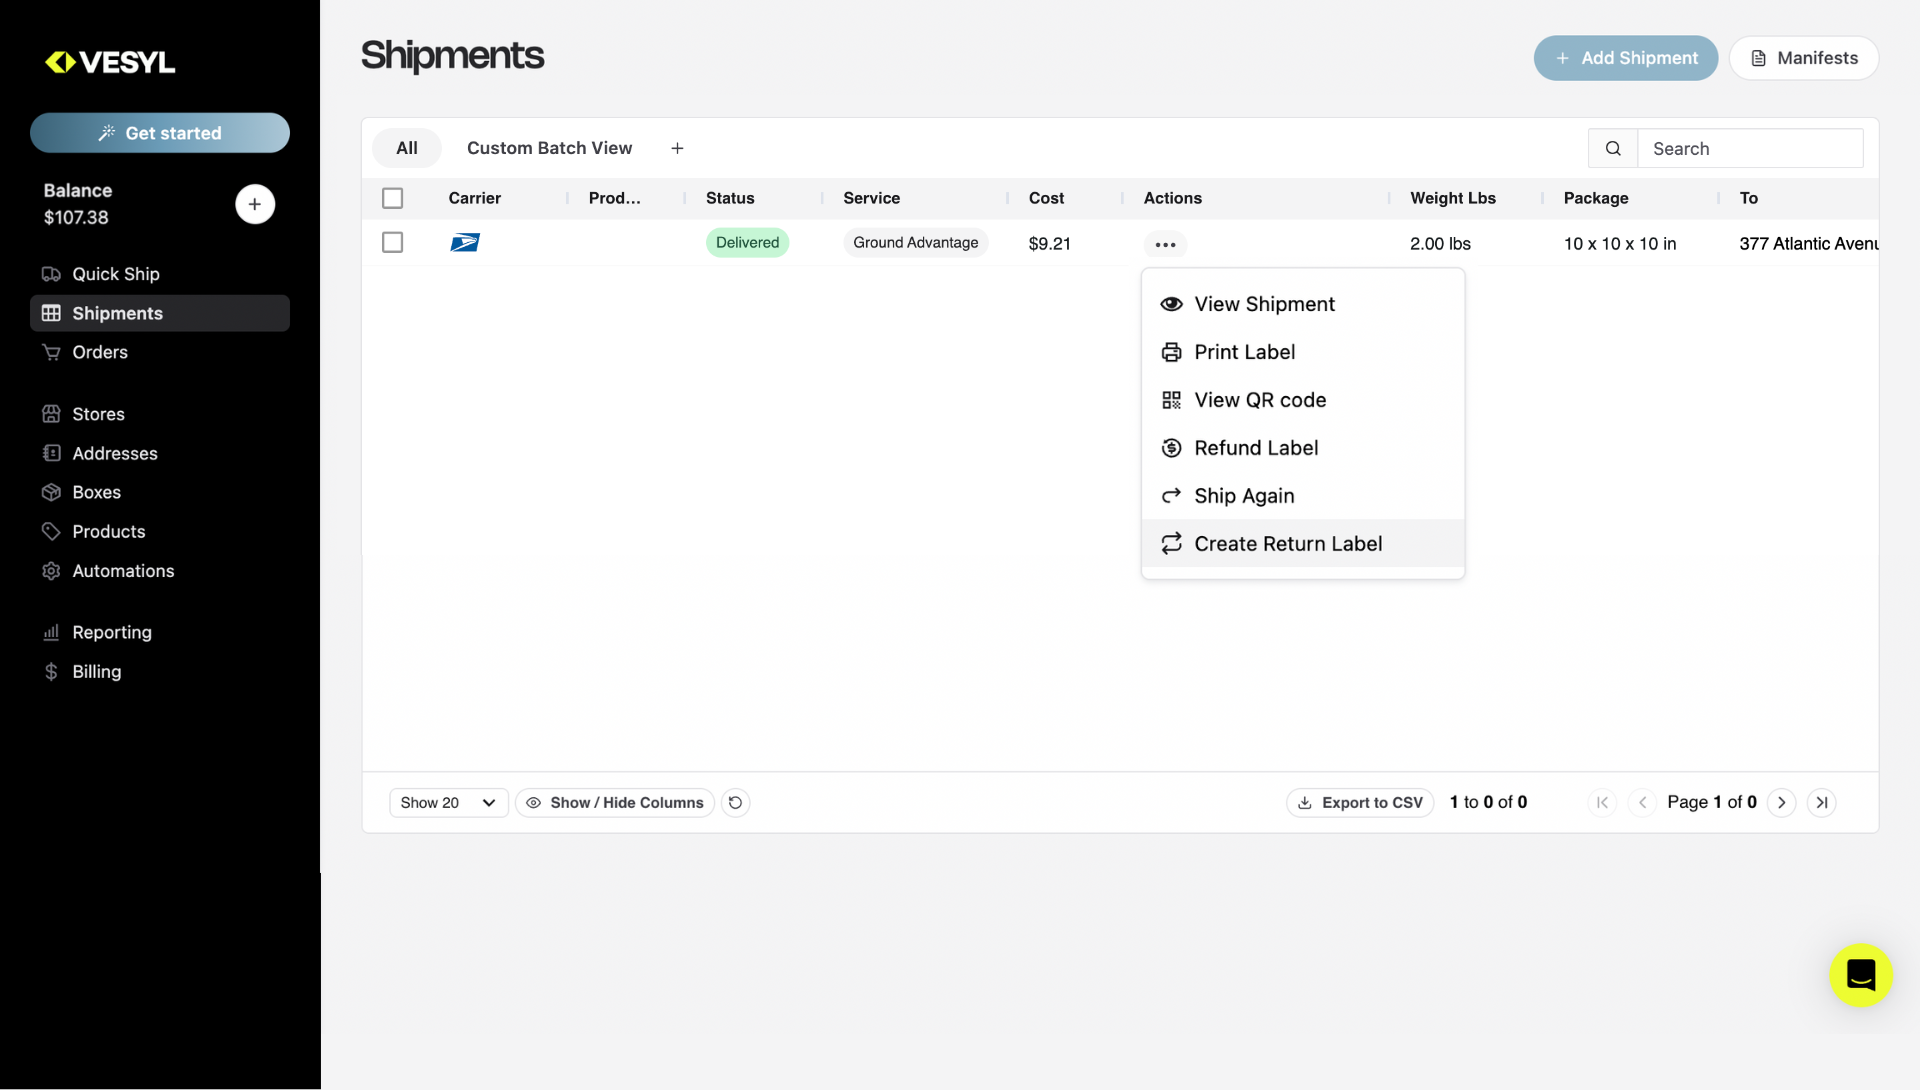Image resolution: width=1920 pixels, height=1090 pixels.
Task: Open Reporting from the sidebar
Action: coord(110,632)
